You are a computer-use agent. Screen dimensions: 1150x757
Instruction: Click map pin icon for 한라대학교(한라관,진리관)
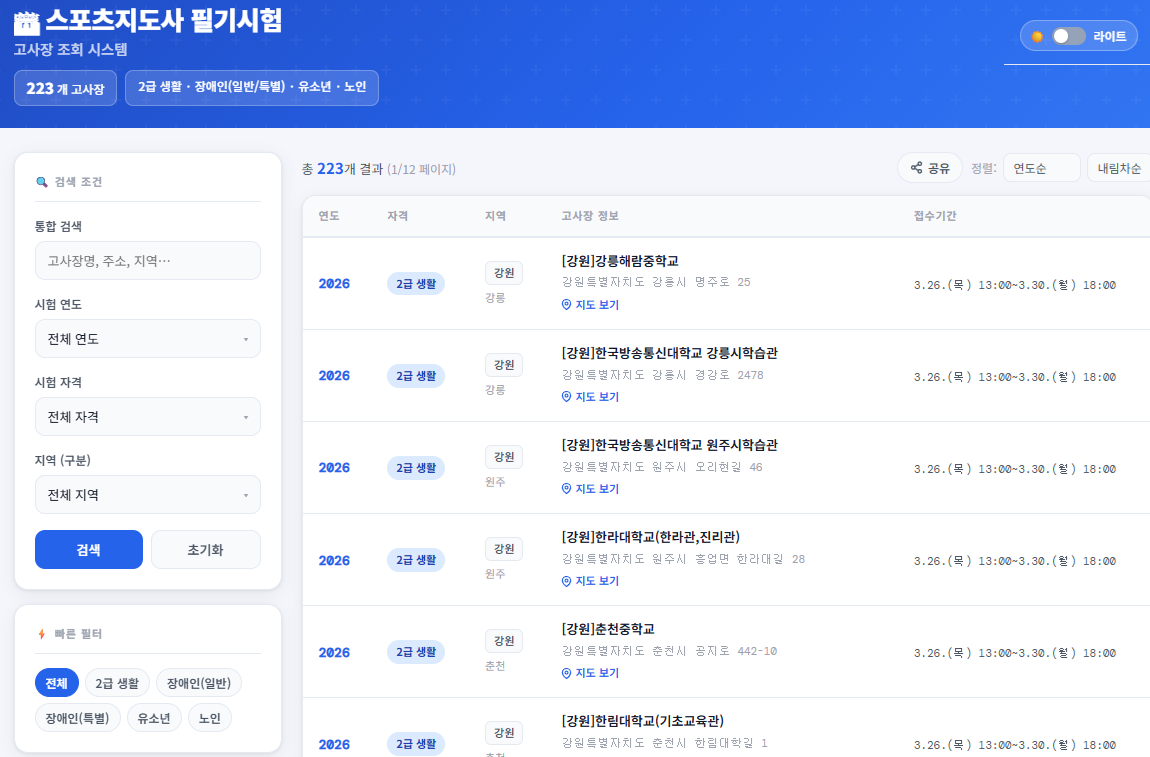[567, 581]
